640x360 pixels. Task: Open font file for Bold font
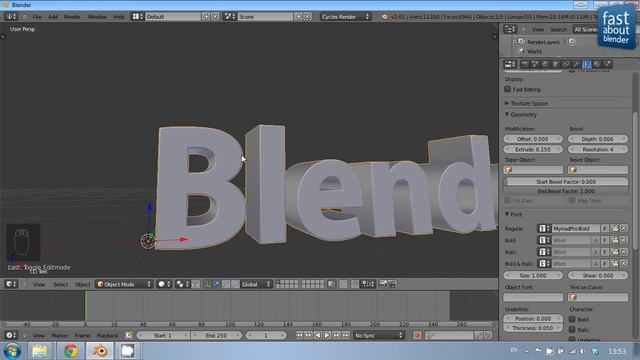coord(615,240)
